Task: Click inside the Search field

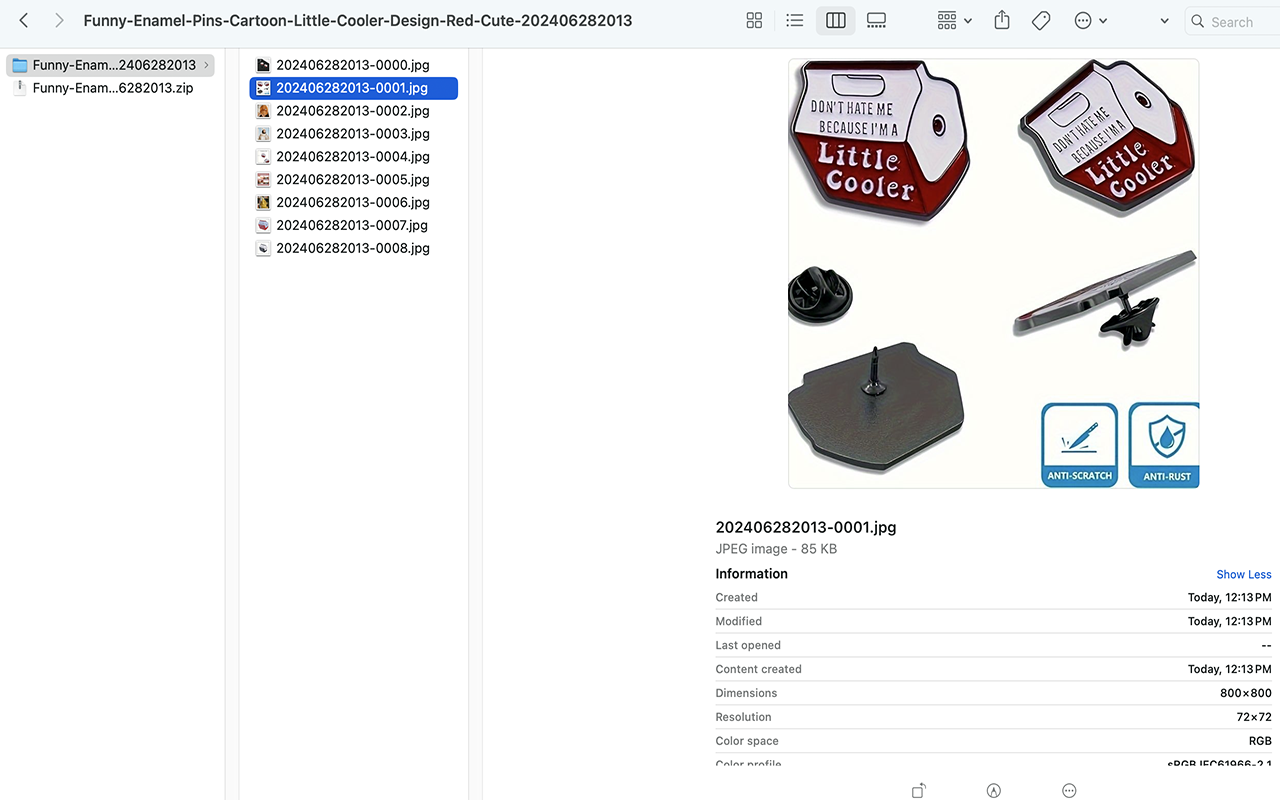Action: click(1230, 21)
